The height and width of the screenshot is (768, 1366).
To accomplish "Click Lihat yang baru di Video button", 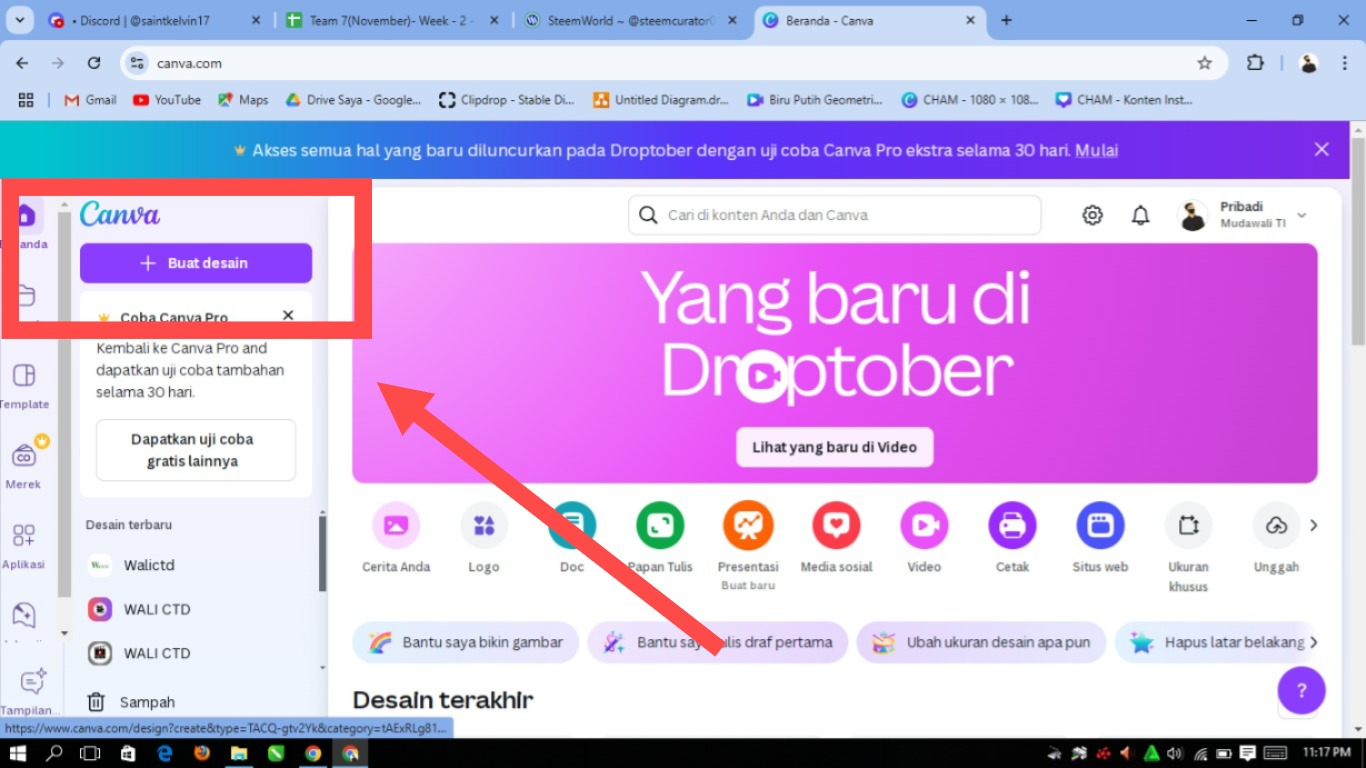I will pyautogui.click(x=835, y=447).
